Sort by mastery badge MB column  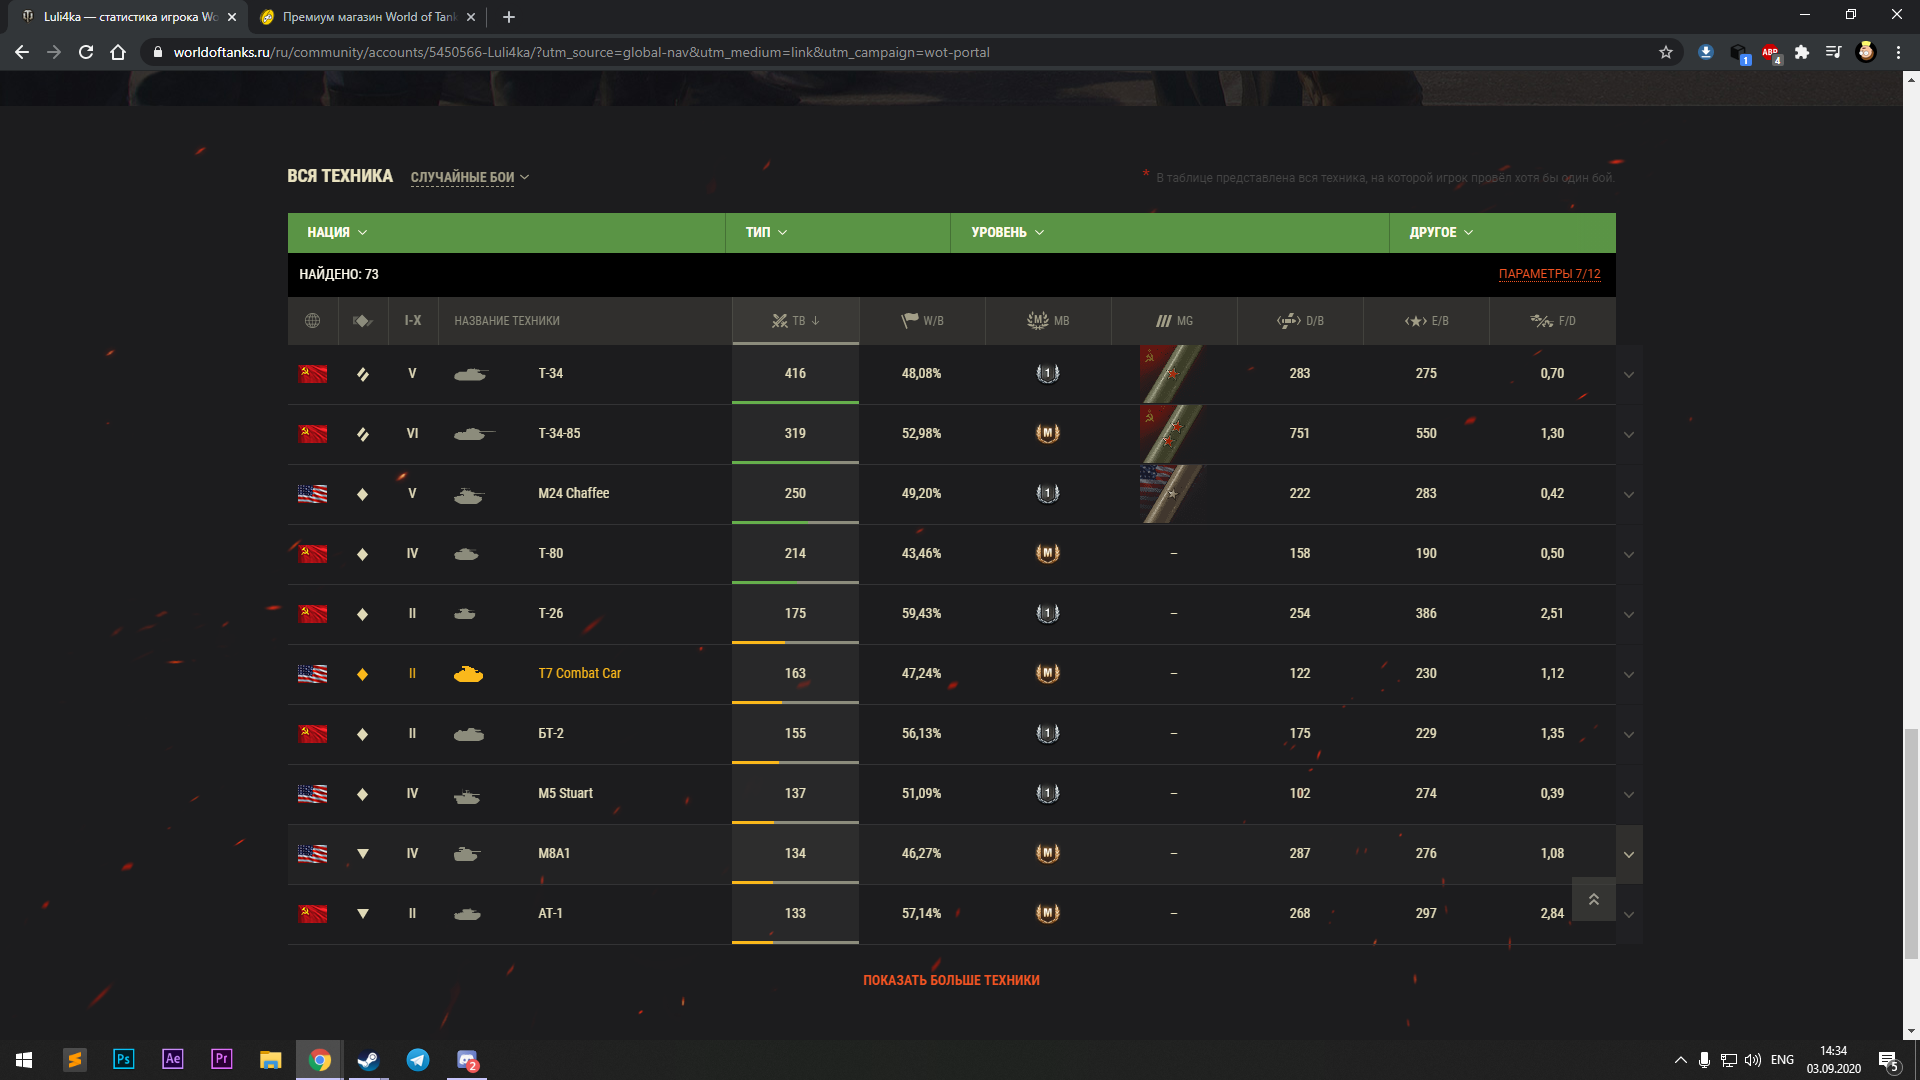pos(1048,321)
